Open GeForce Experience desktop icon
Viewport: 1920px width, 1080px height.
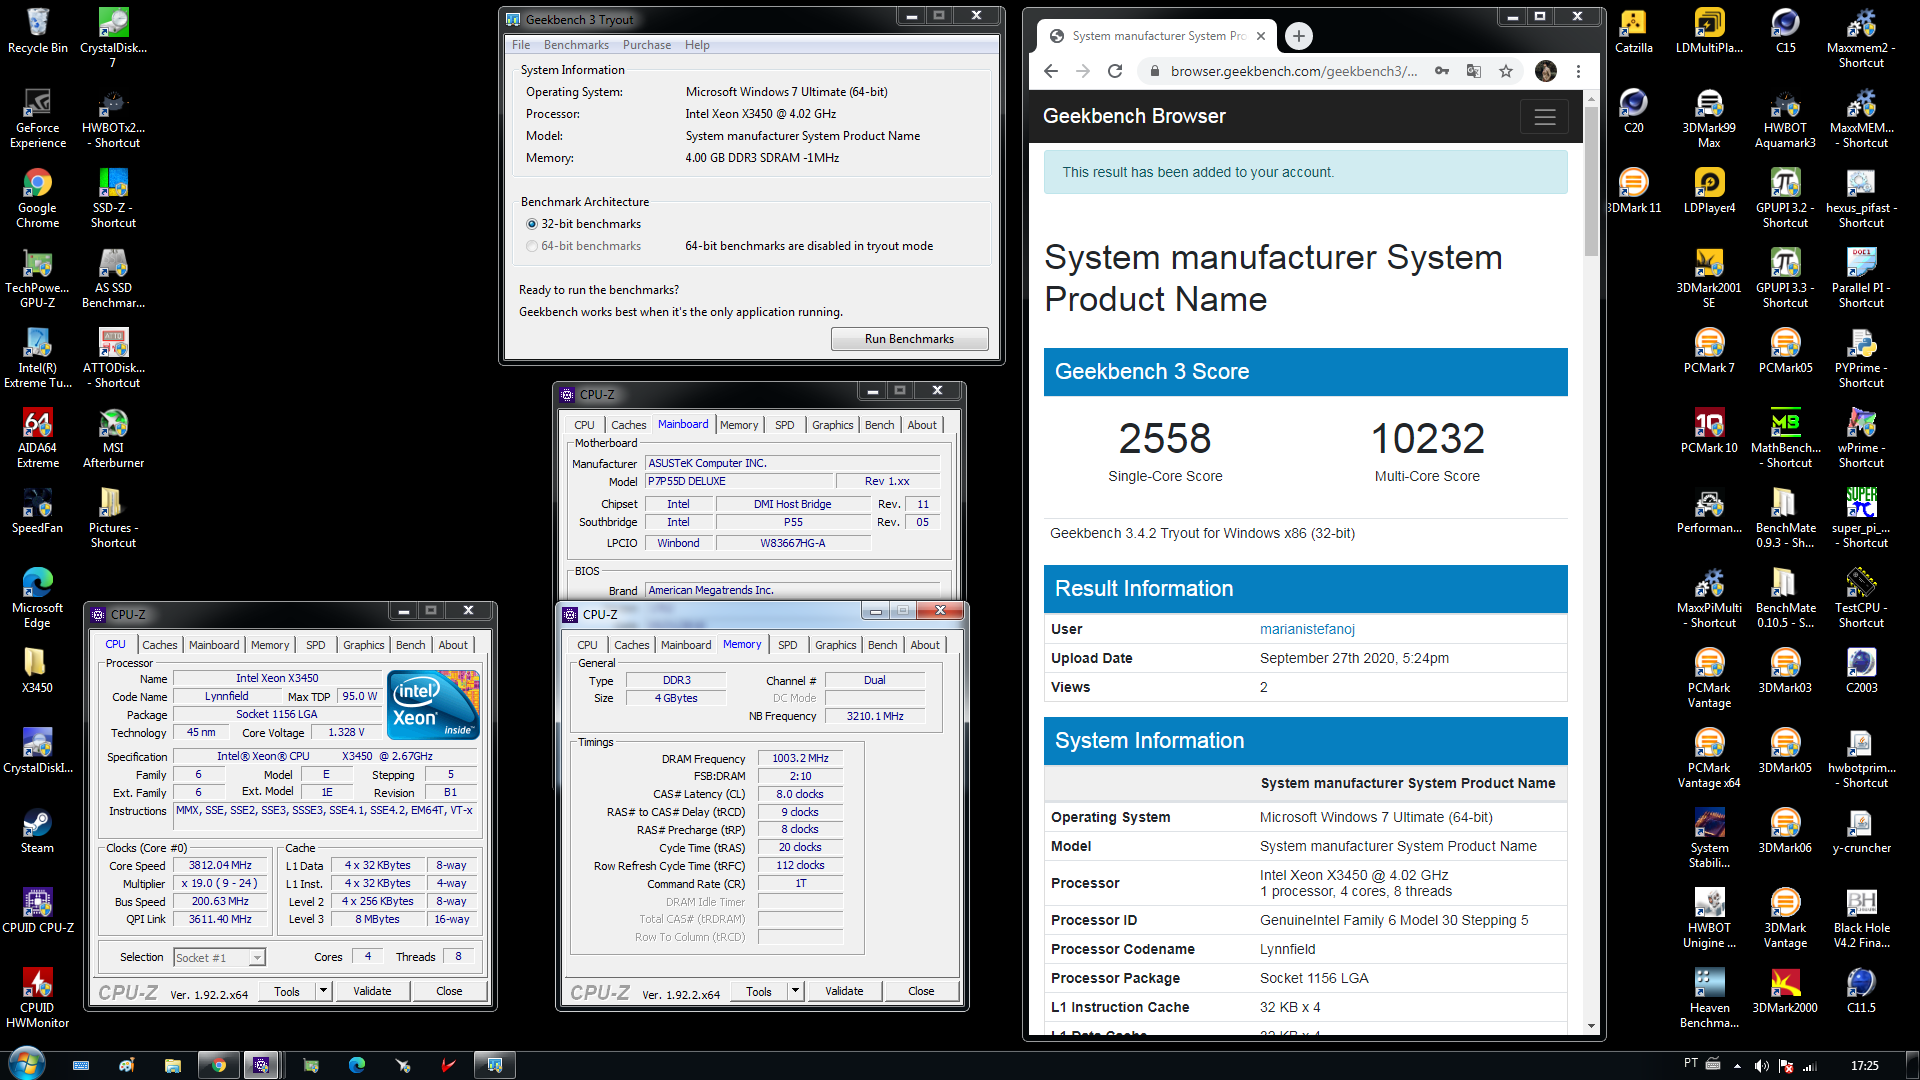point(37,117)
